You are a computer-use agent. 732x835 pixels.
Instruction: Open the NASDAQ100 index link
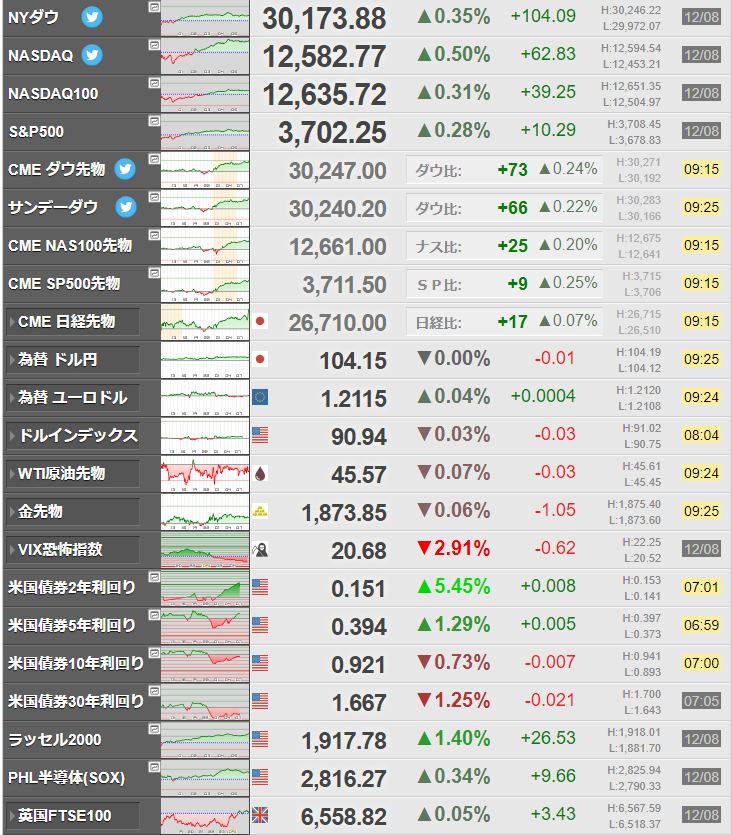[x=53, y=94]
